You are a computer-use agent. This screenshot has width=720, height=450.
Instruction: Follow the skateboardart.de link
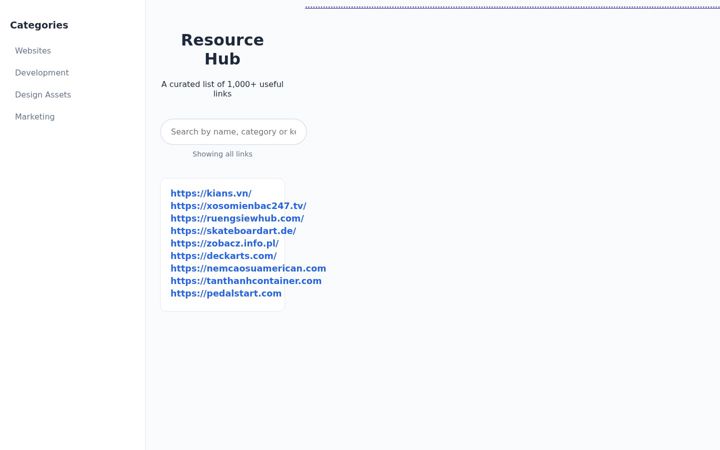click(233, 231)
